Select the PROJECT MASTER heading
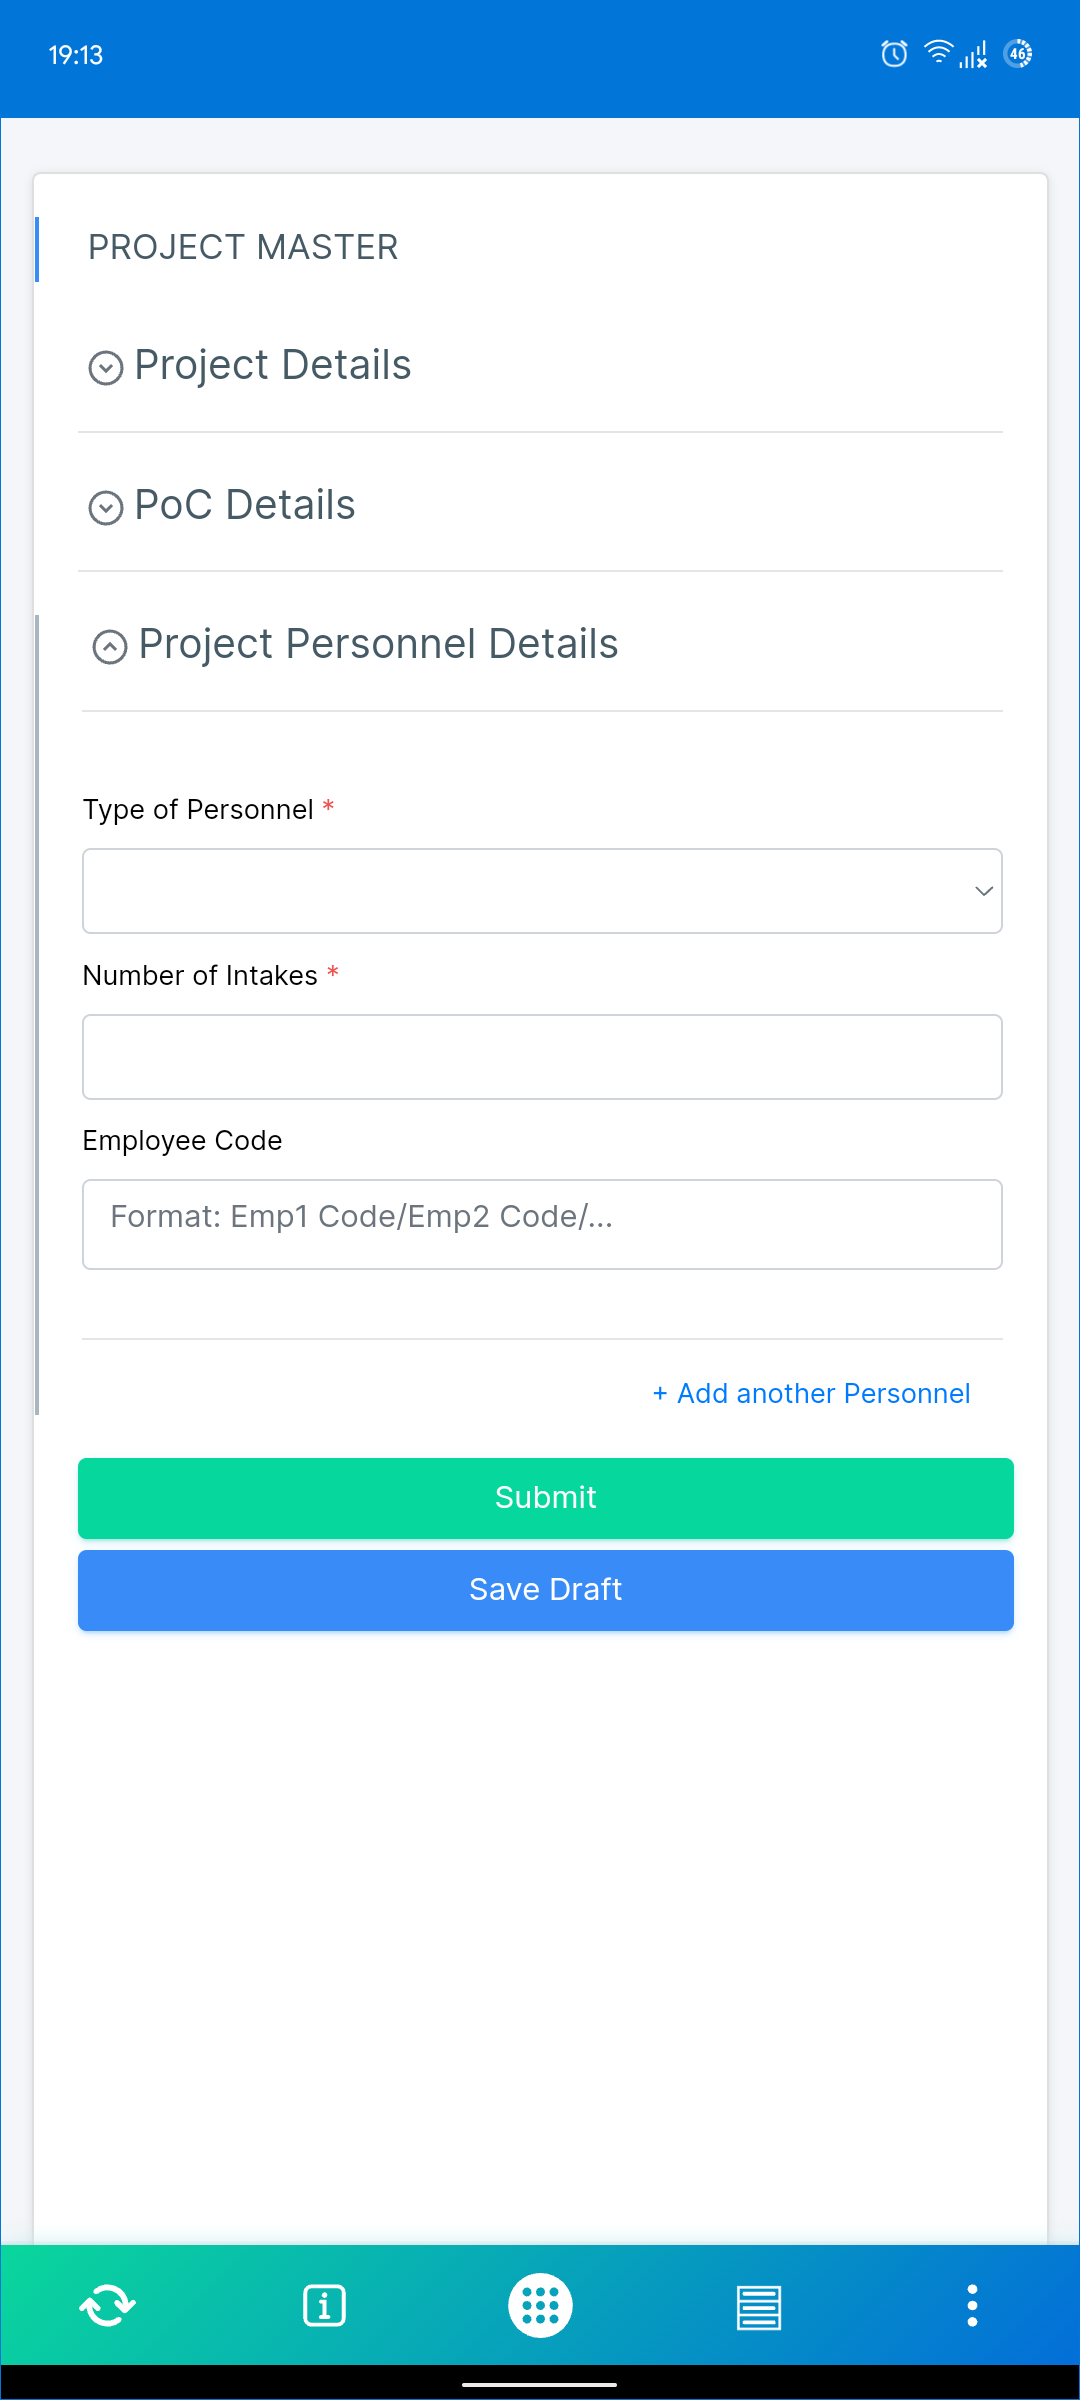This screenshot has width=1080, height=2400. (x=243, y=247)
